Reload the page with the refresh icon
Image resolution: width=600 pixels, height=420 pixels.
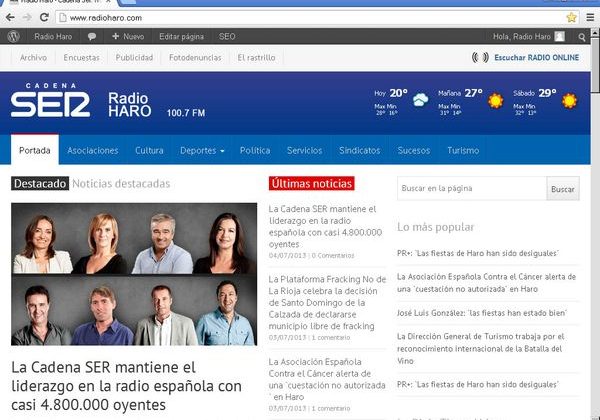click(x=46, y=18)
